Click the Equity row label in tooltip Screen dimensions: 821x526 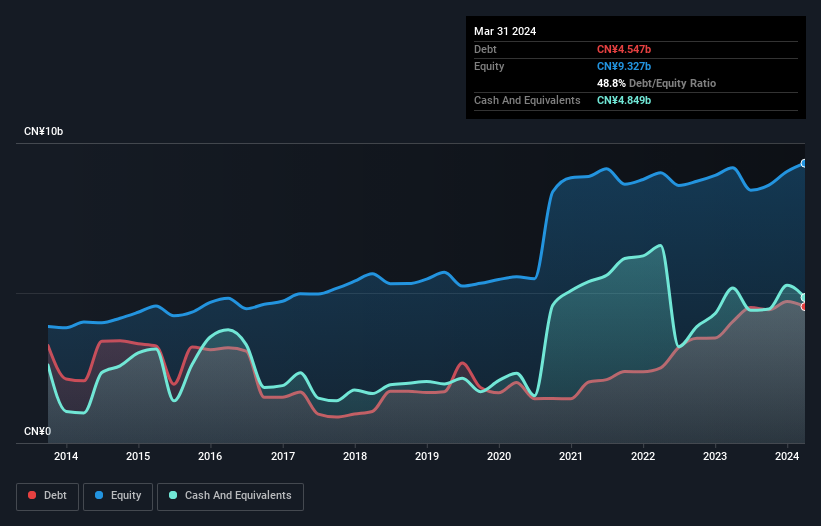(489, 66)
